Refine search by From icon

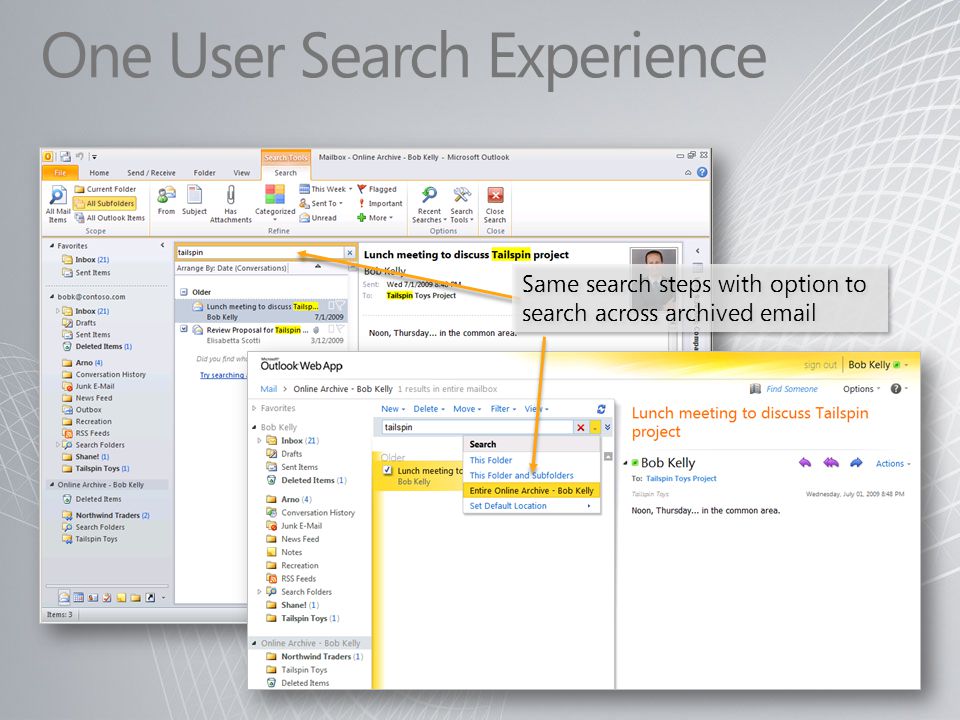coord(166,201)
